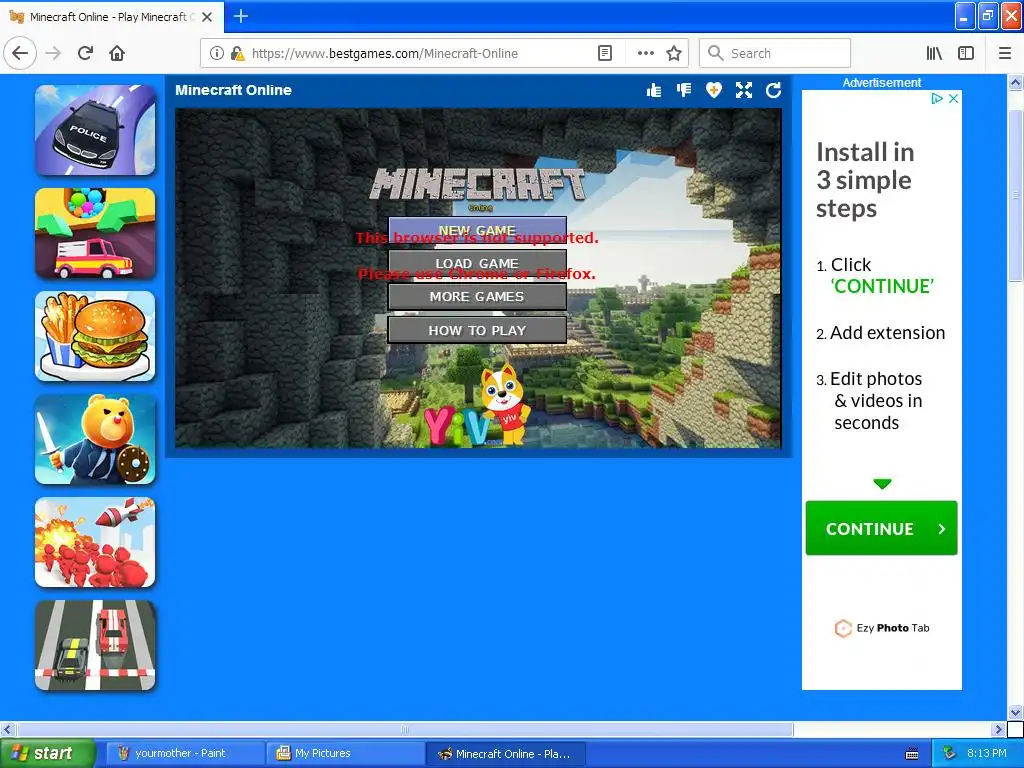
Task: Close the advertisement with X icon
Action: (953, 99)
